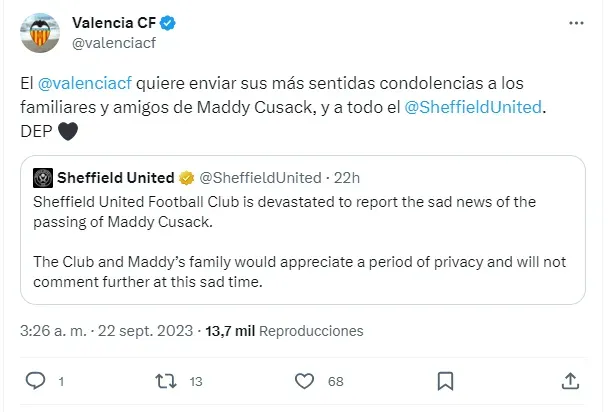The height and width of the screenshot is (412, 610).
Task: Open @valenciacf handle under the name
Action: (x=114, y=43)
